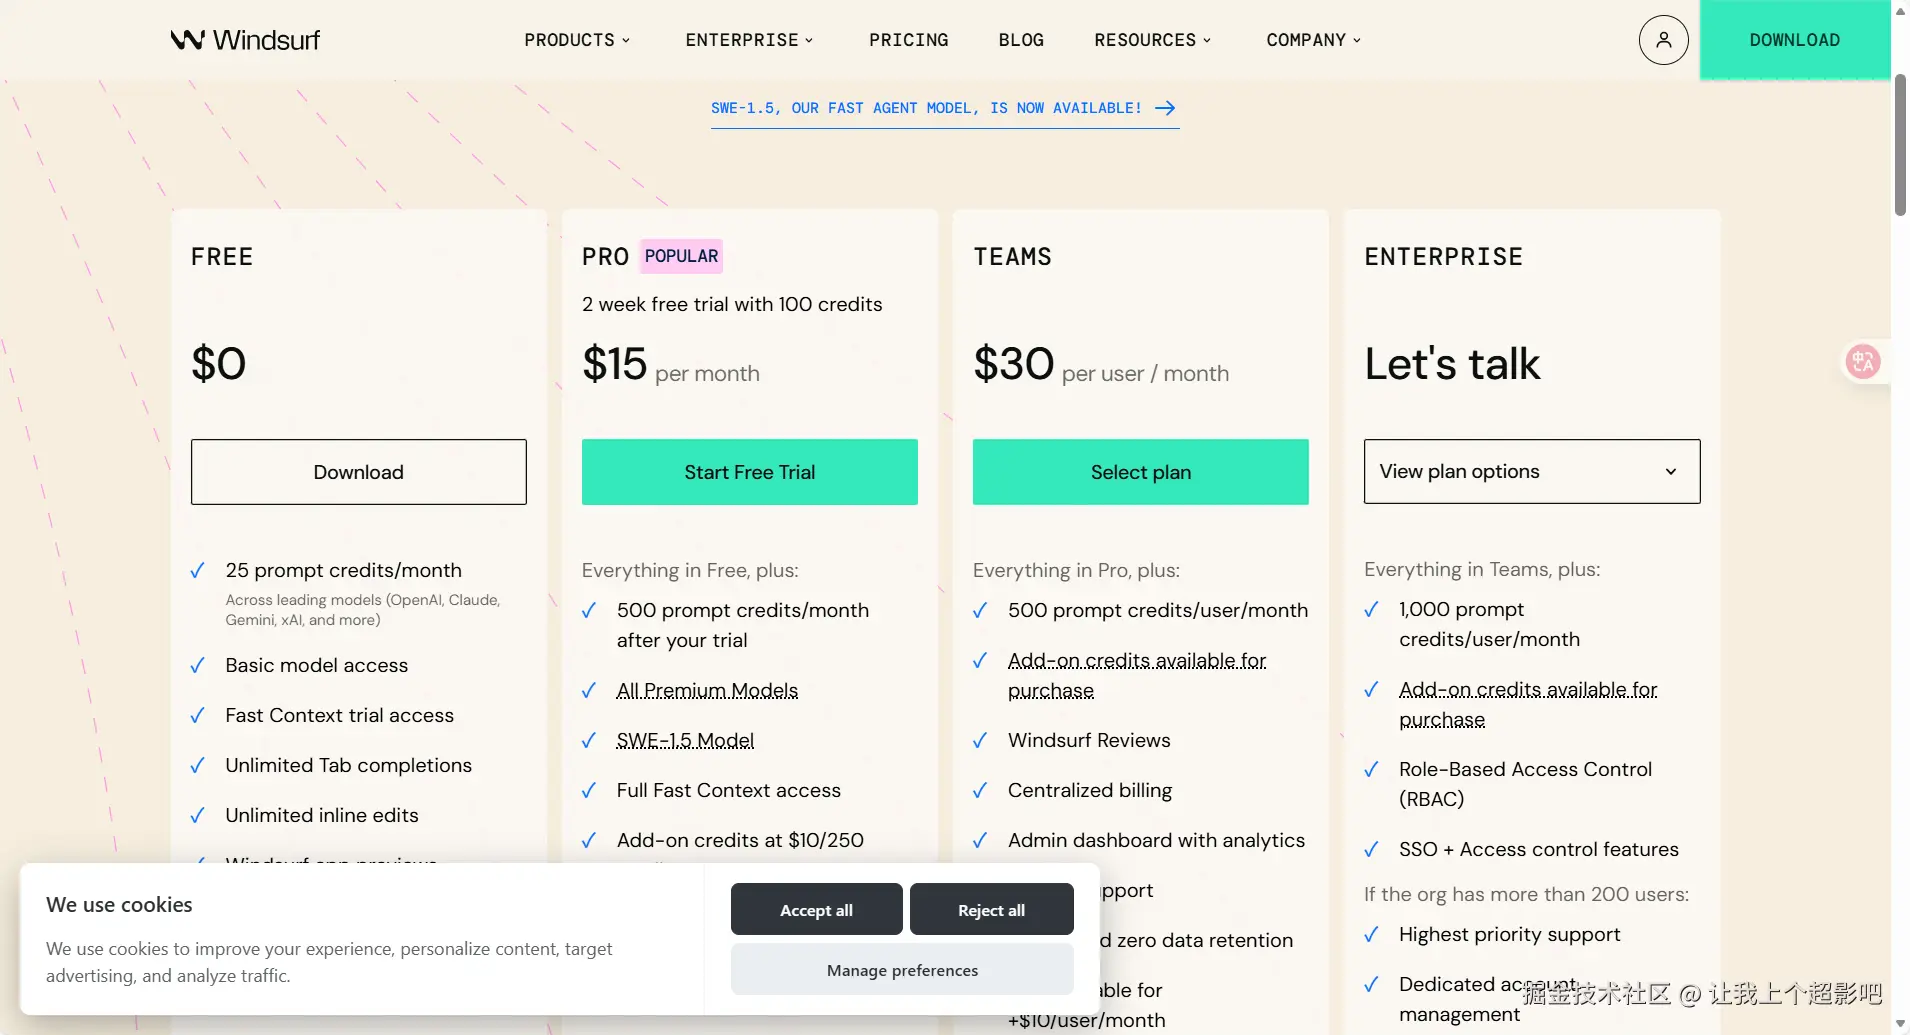This screenshot has height=1035, width=1910.
Task: Click the translate floating icon on right edge
Action: (x=1863, y=362)
